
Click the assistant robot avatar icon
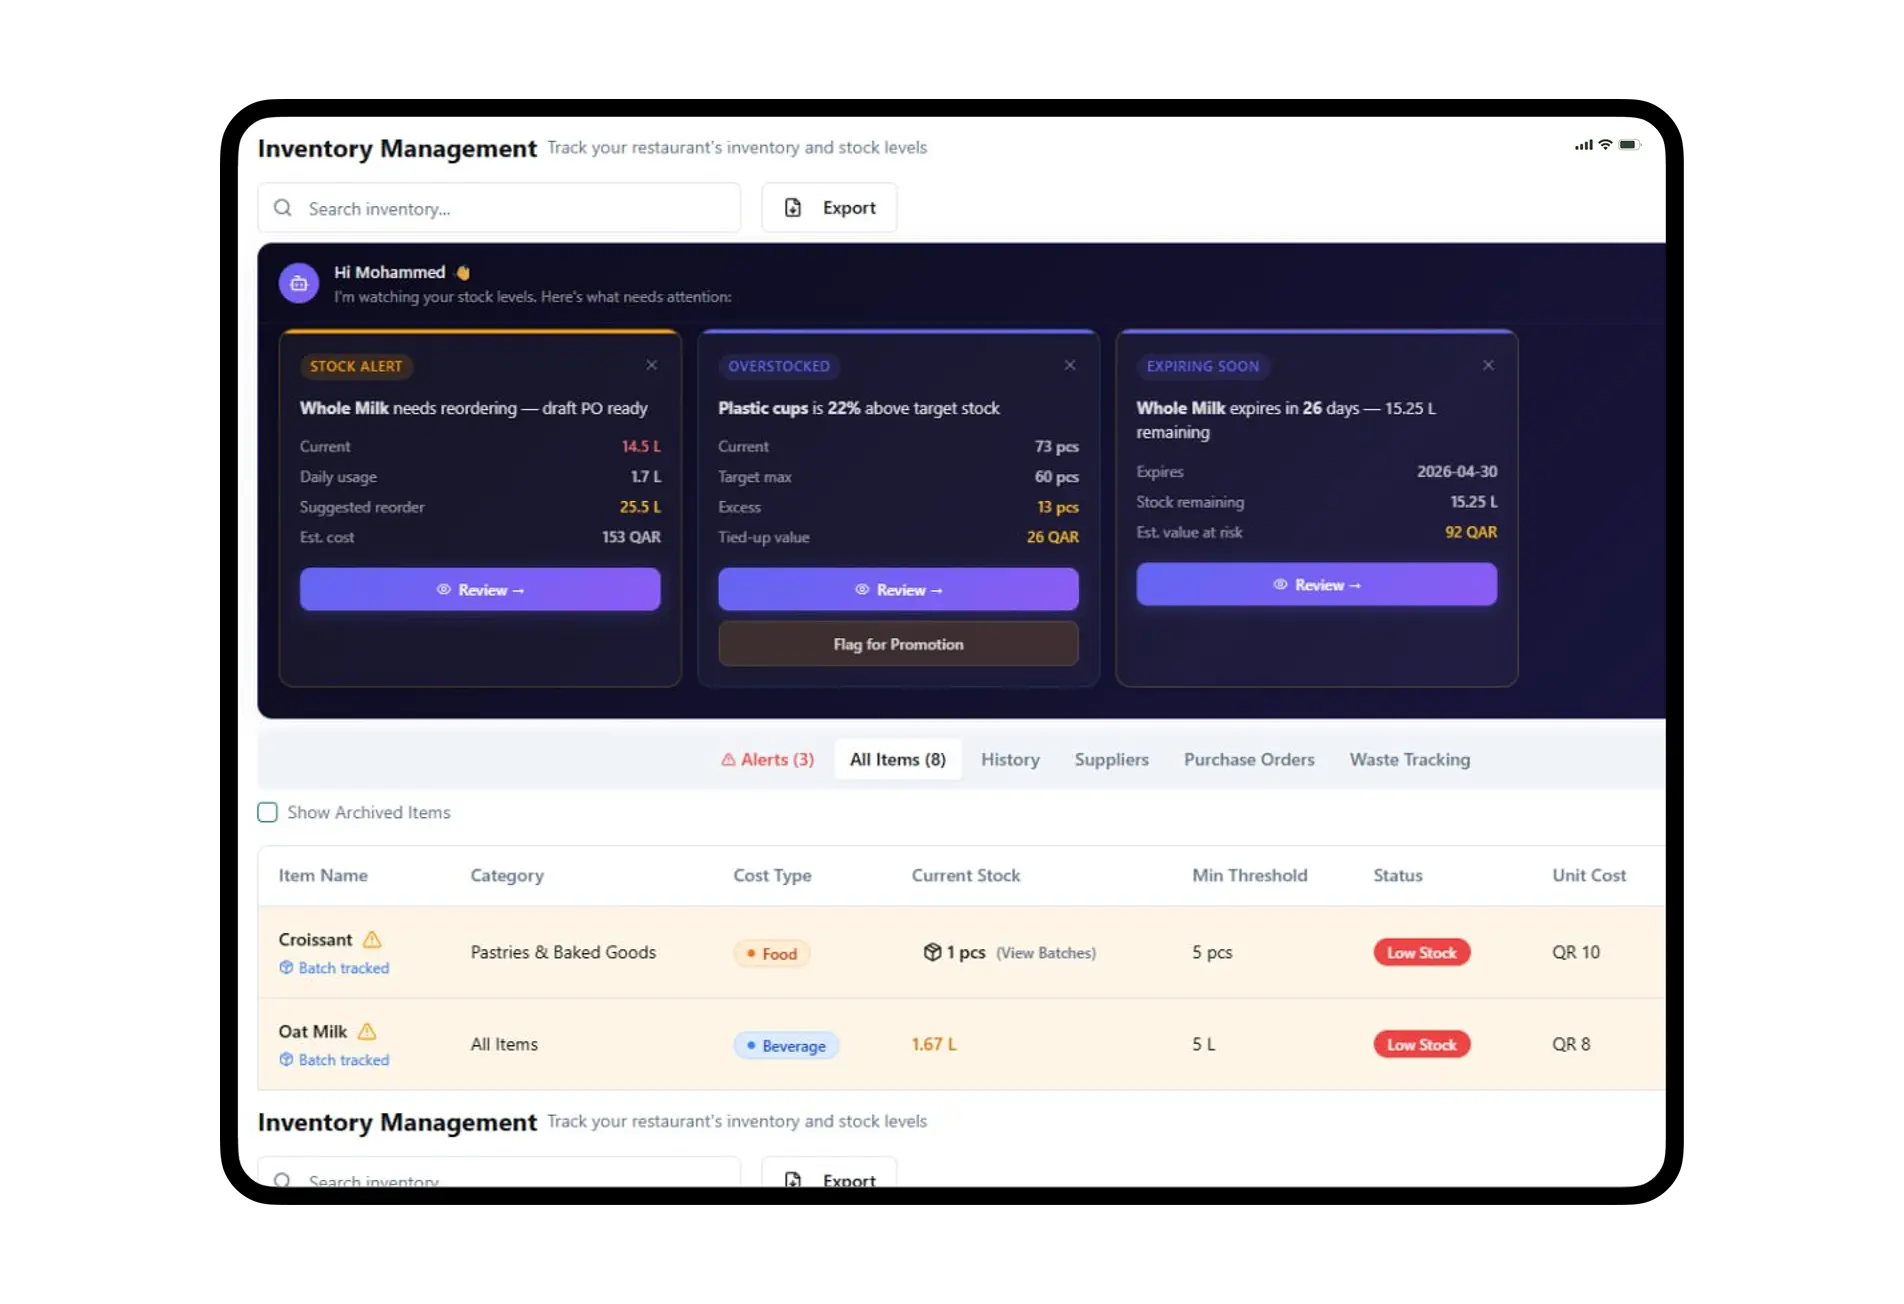coord(298,283)
